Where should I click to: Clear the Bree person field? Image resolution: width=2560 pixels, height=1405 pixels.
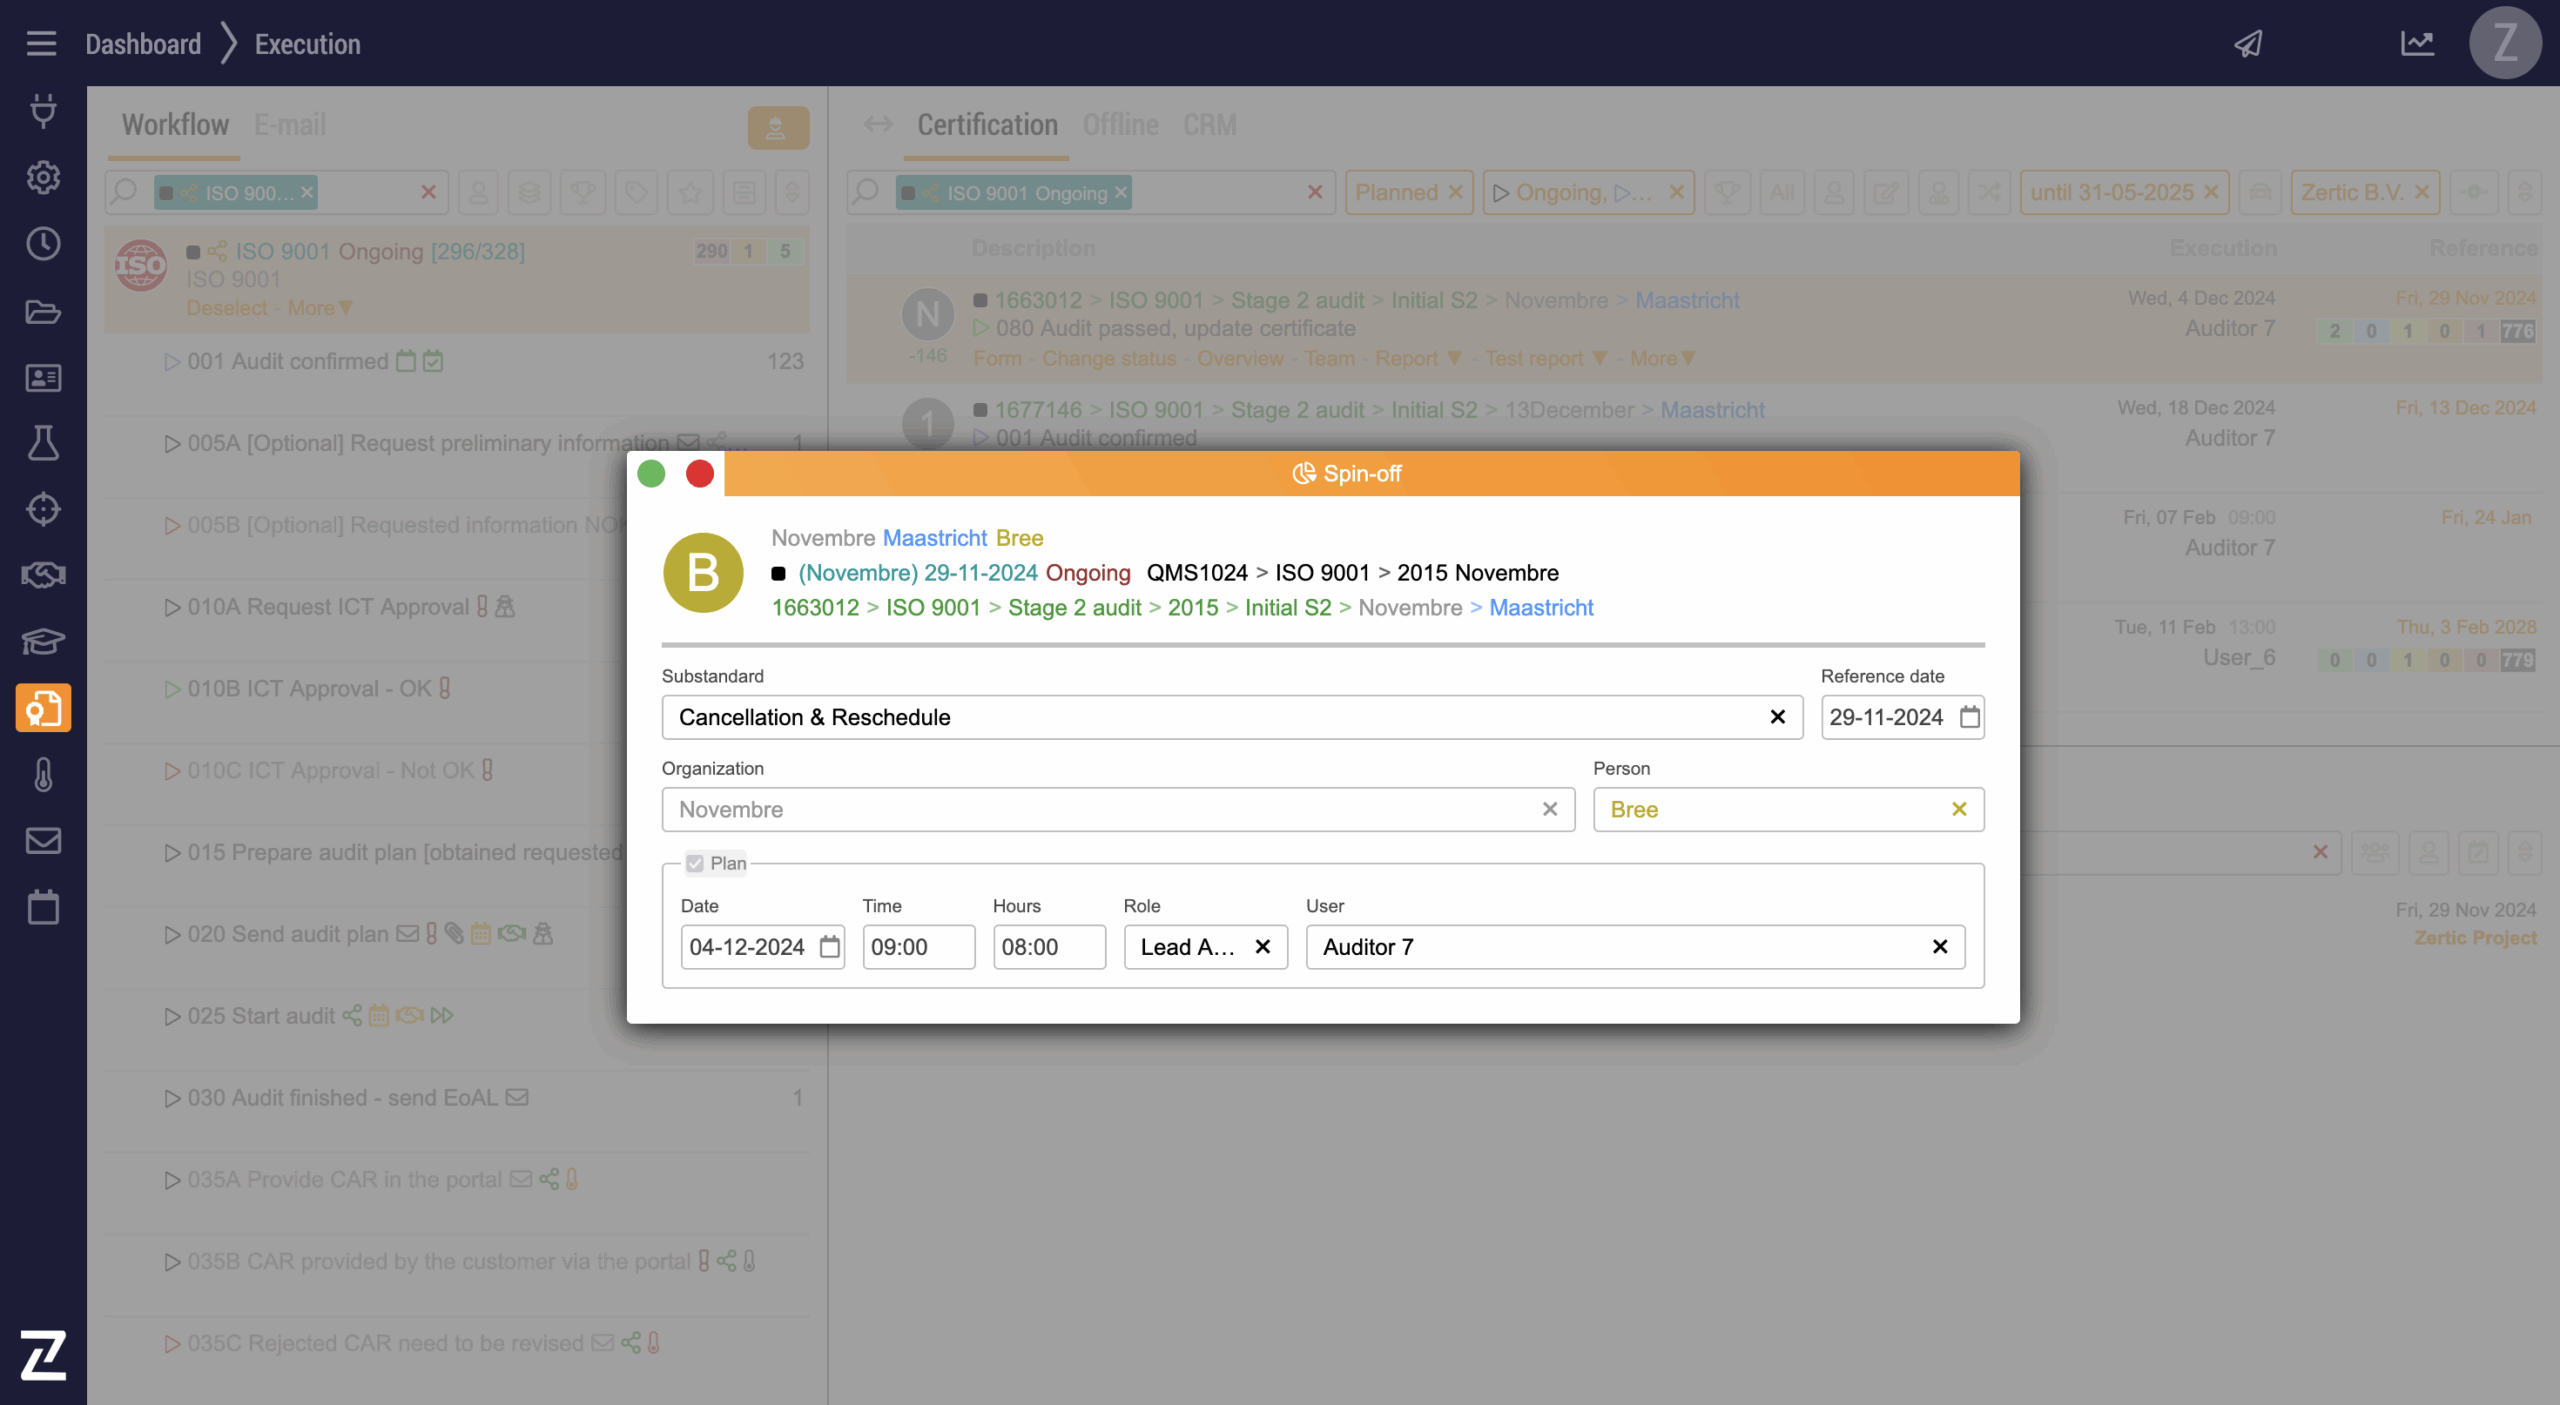(1959, 809)
